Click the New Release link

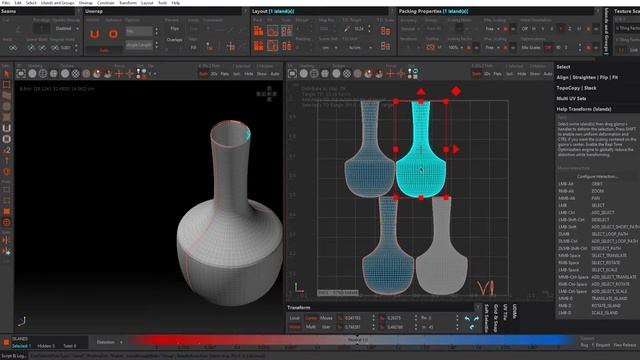click(624, 345)
